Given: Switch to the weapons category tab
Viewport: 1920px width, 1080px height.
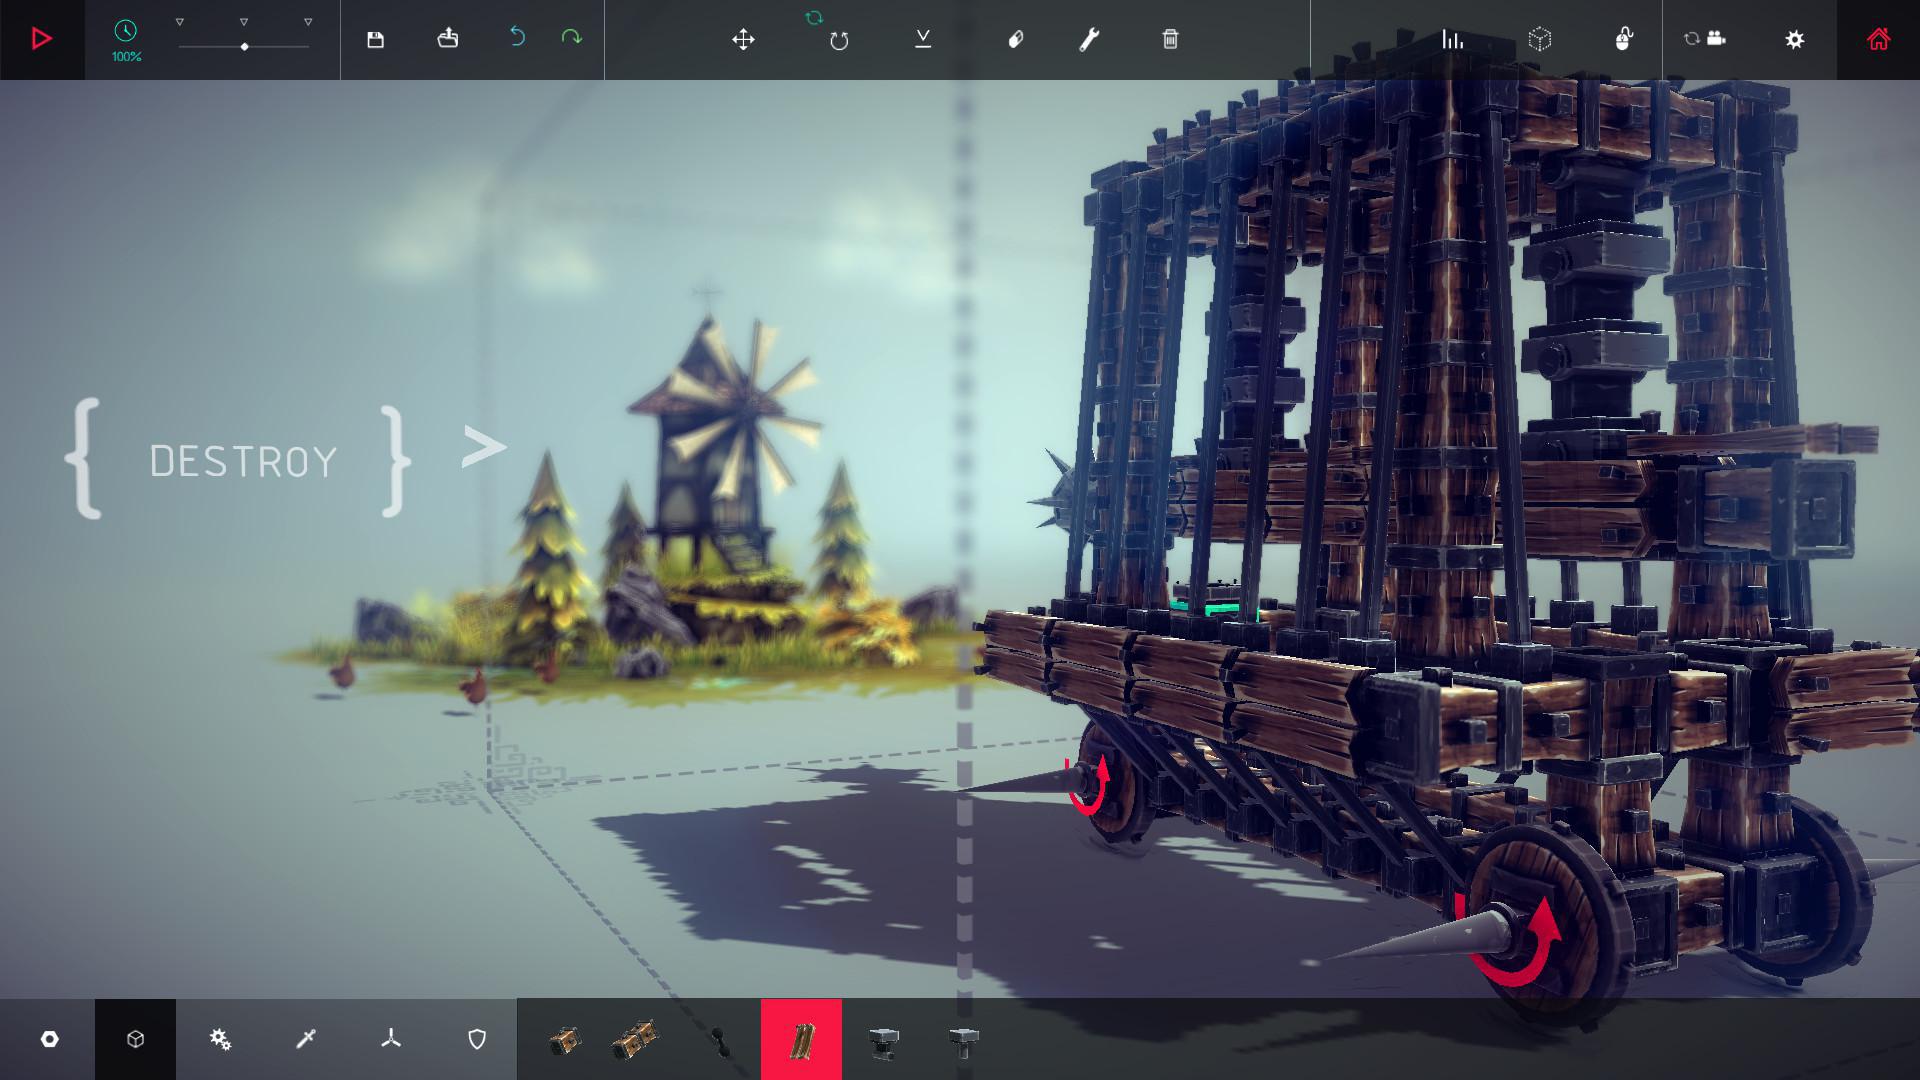Looking at the screenshot, I should tap(305, 1039).
